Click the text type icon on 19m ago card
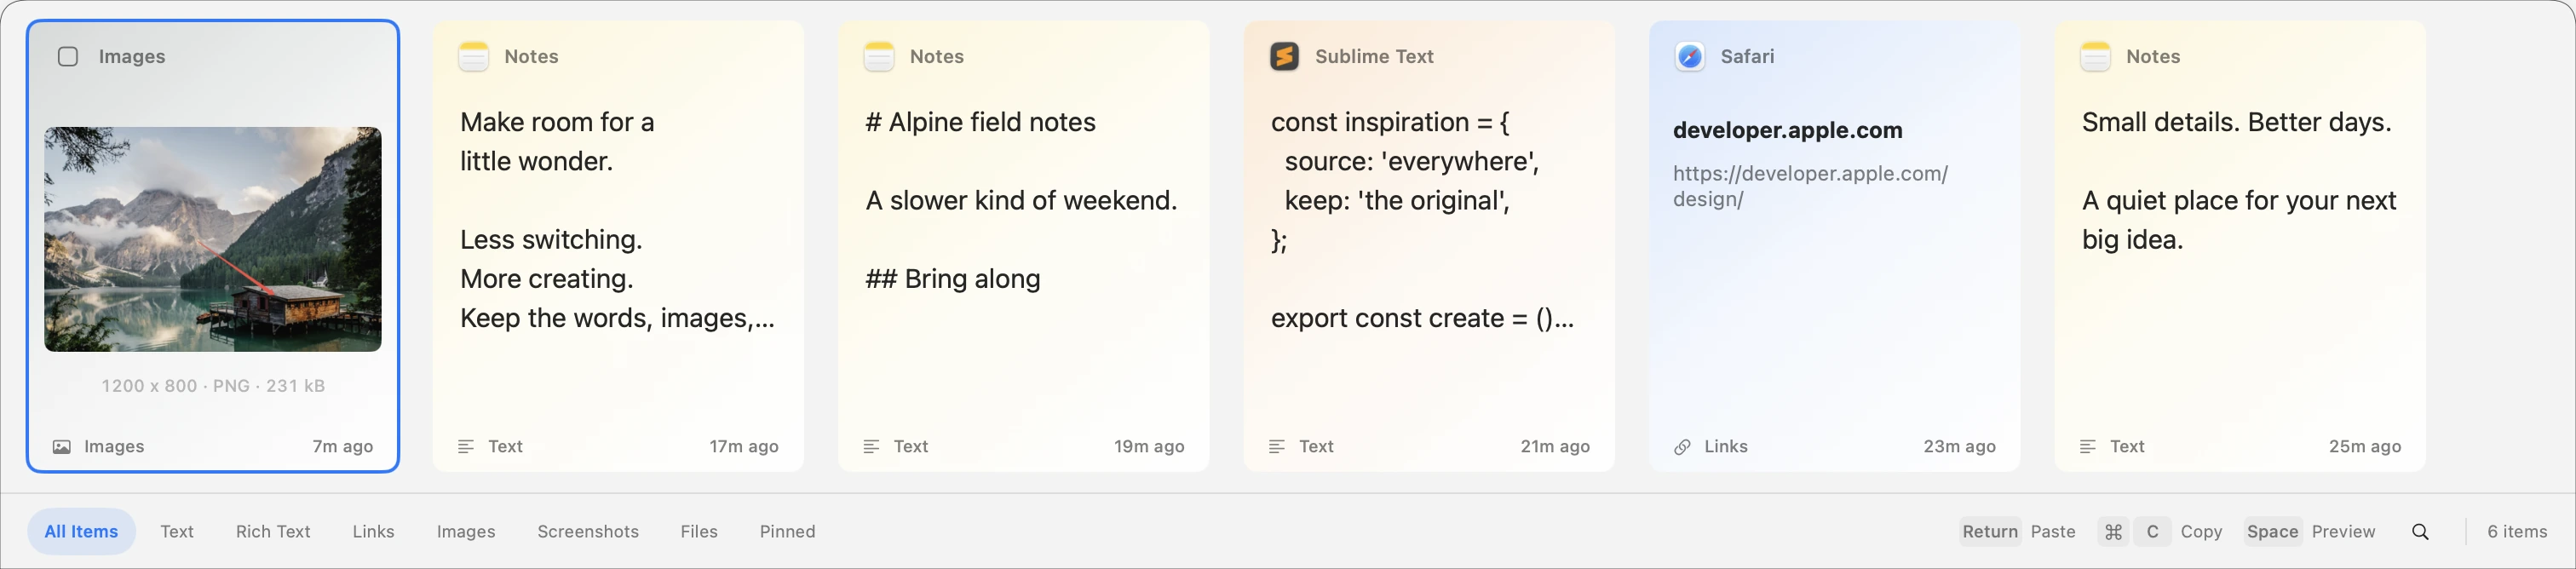 tap(872, 447)
